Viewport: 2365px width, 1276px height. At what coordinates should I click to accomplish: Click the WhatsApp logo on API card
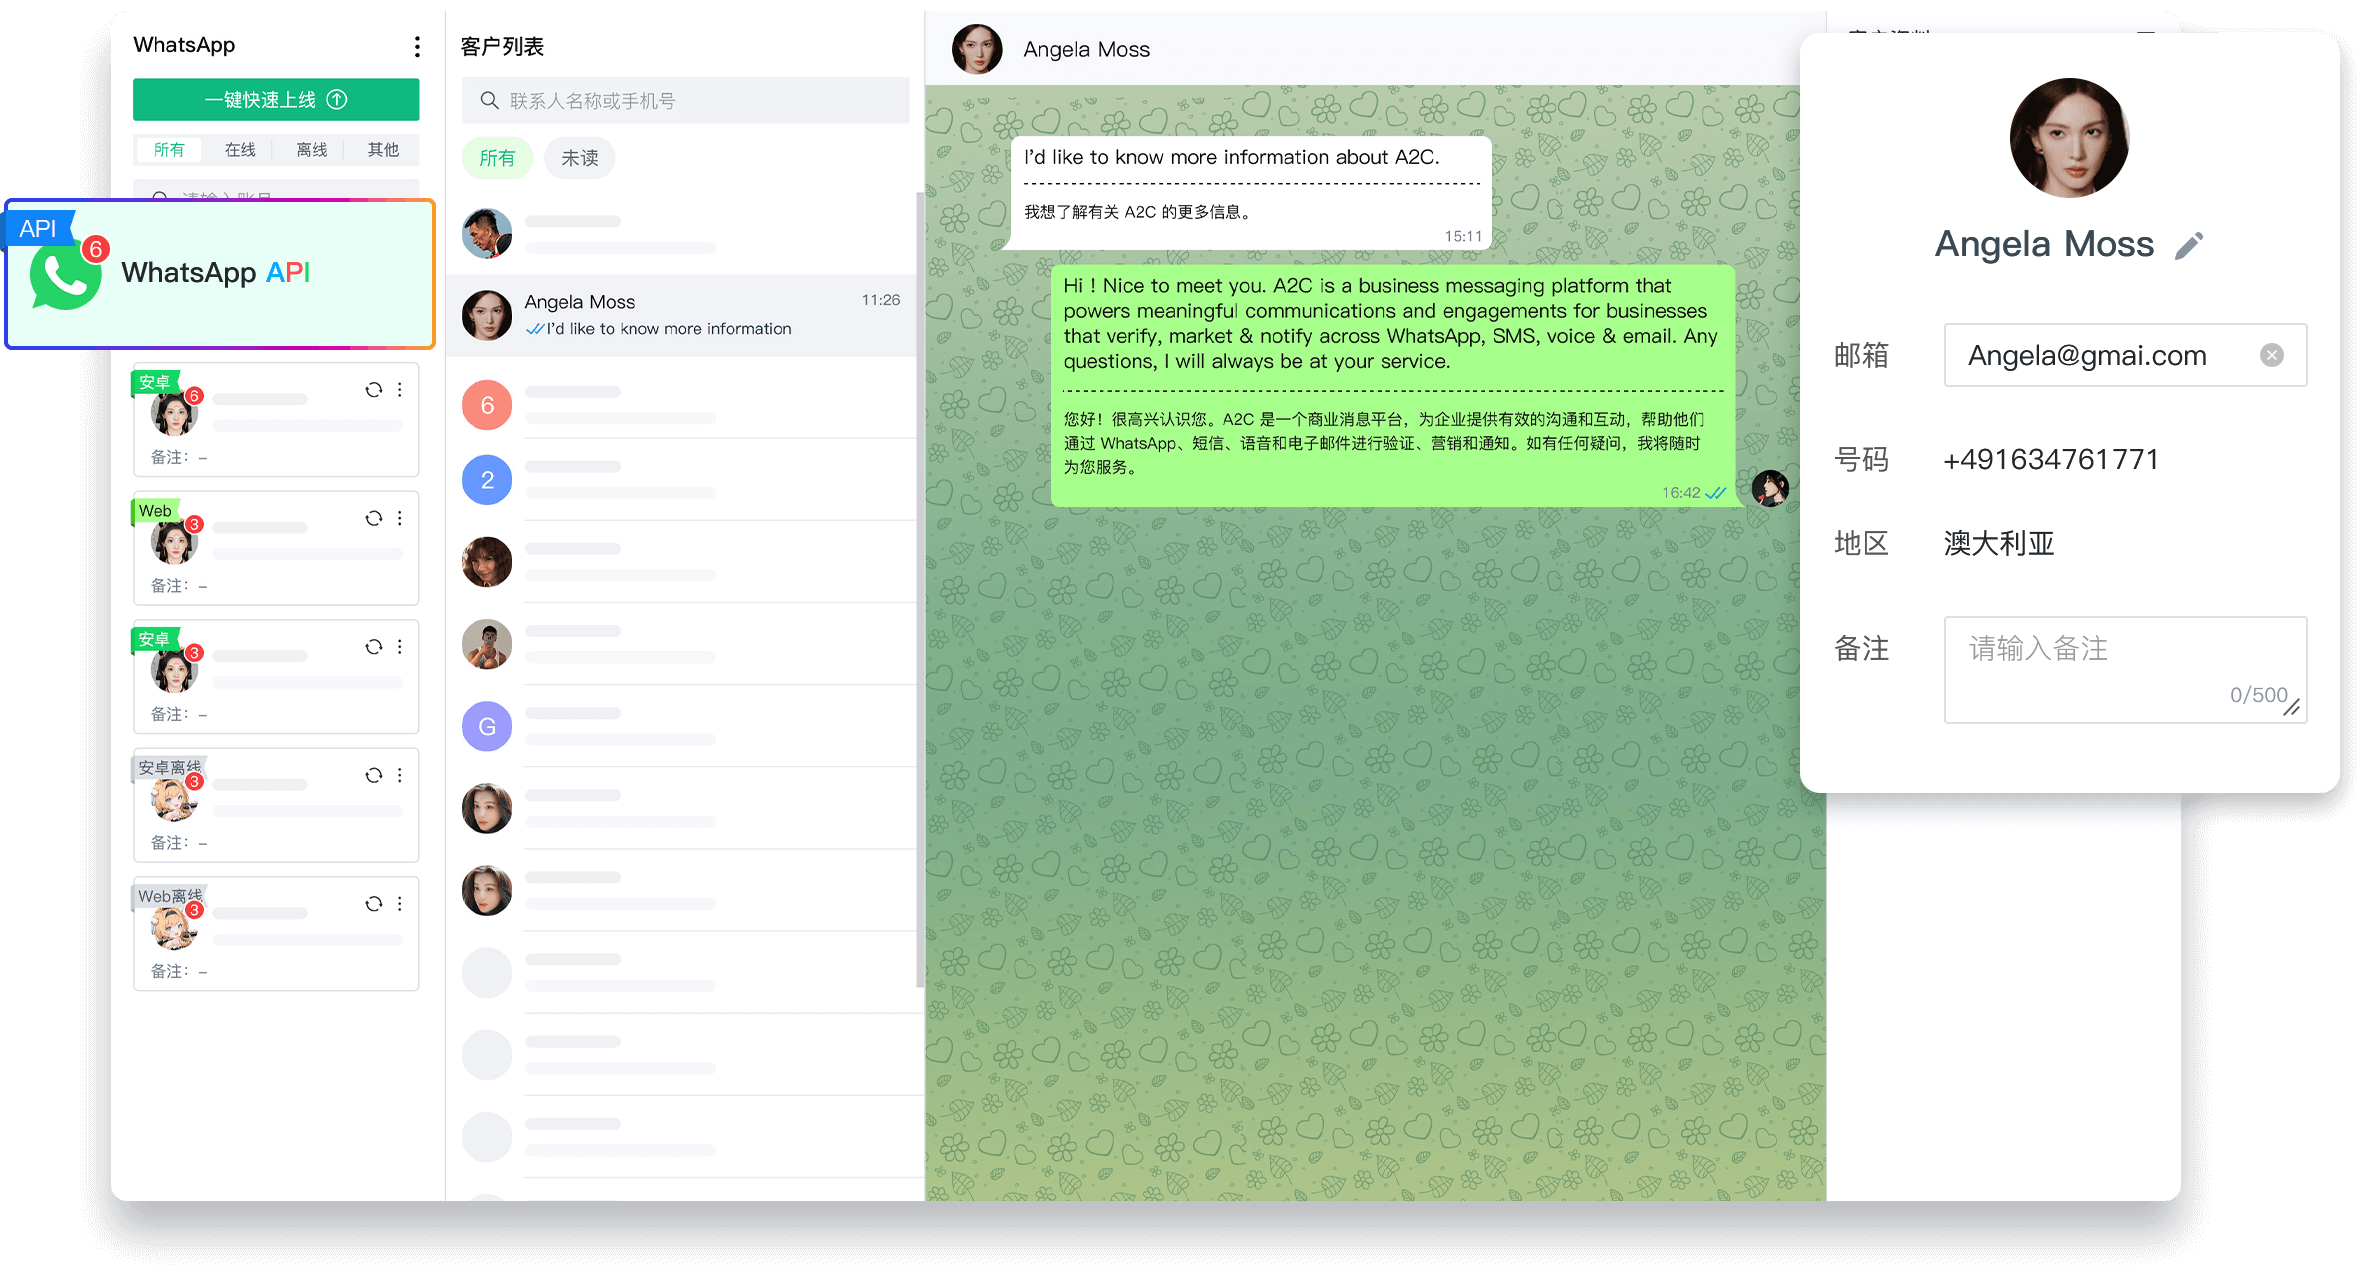tap(66, 276)
